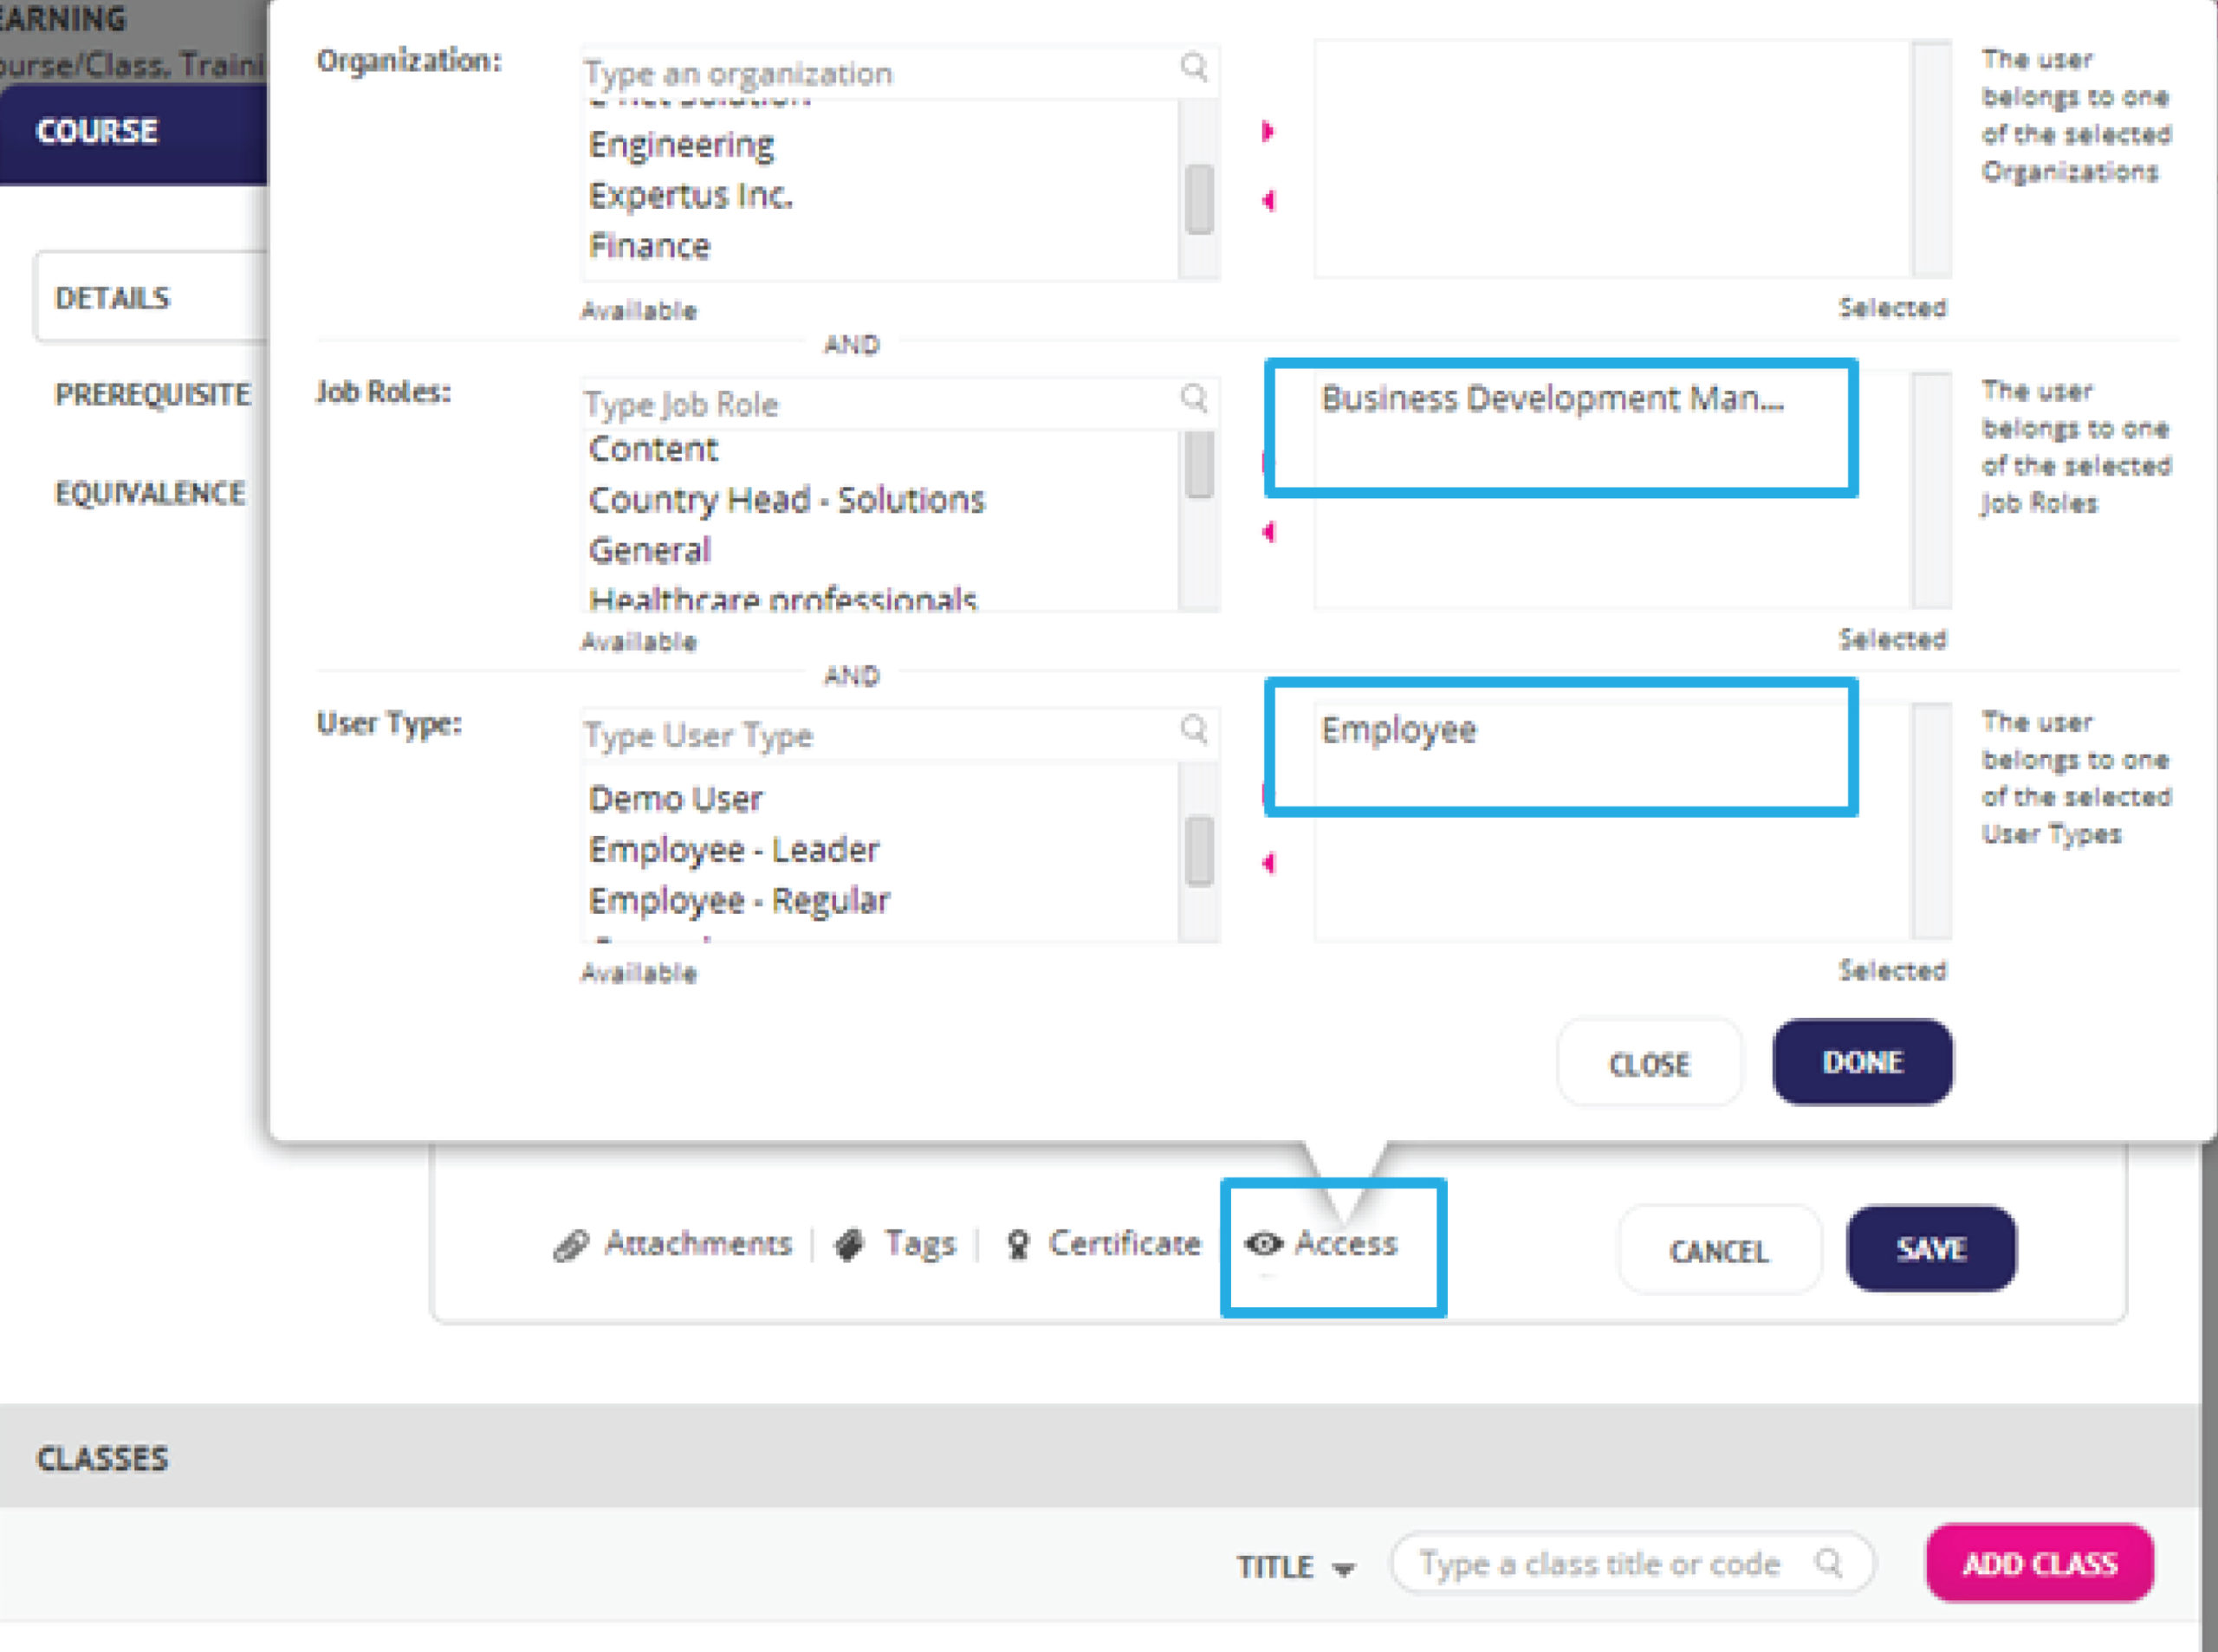Click the ADD CLASS button

[x=2039, y=1563]
